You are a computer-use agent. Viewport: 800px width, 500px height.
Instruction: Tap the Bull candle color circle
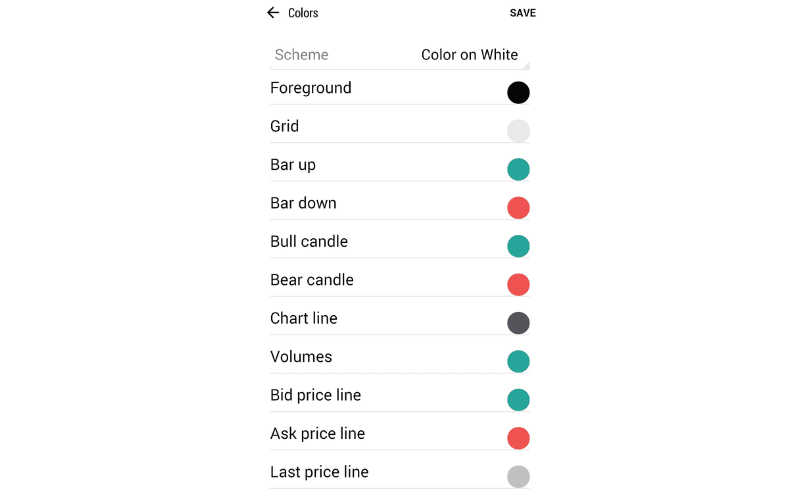coord(518,246)
